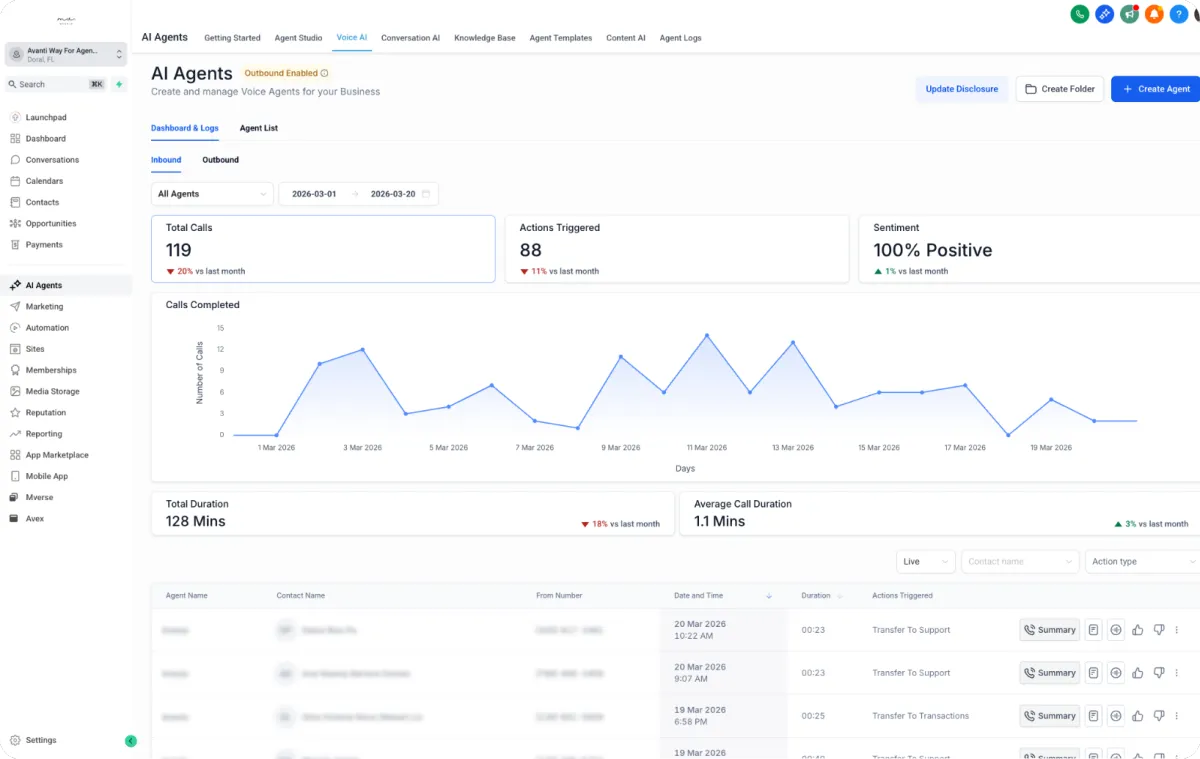Click the end date 2026-03-20 field
The height and width of the screenshot is (759, 1200).
393,194
